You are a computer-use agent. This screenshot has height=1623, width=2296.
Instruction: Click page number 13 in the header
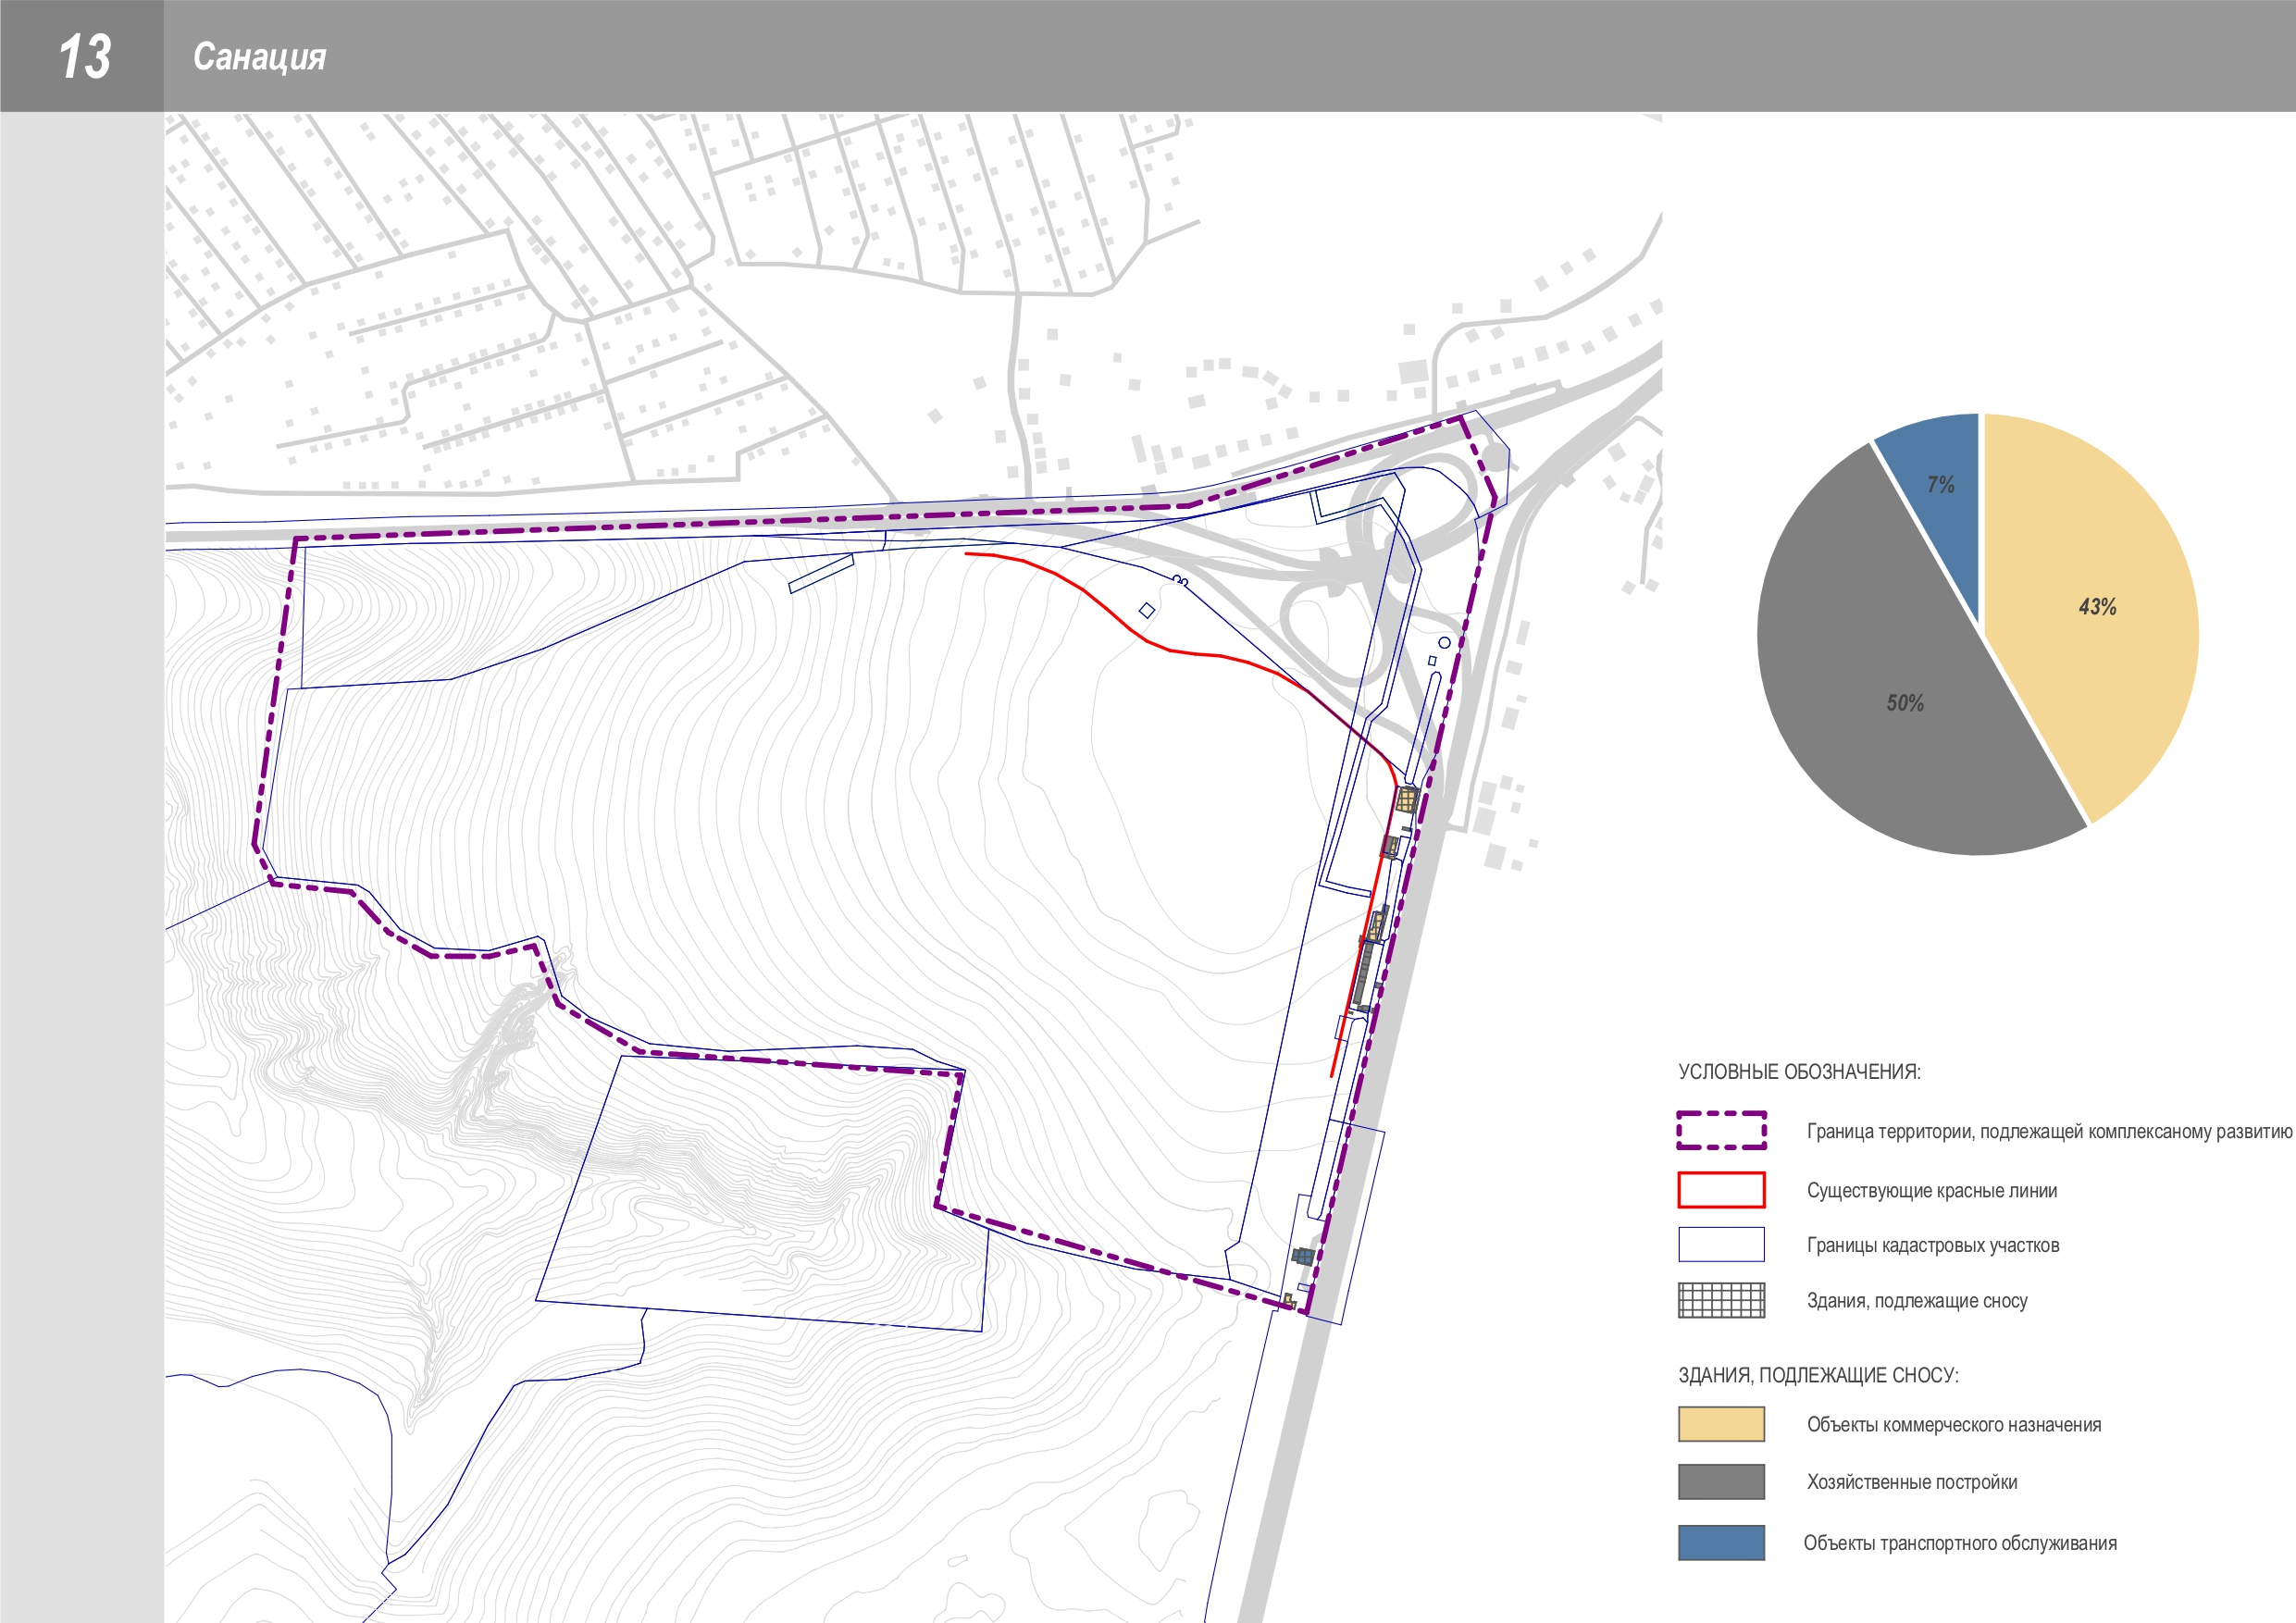84,57
